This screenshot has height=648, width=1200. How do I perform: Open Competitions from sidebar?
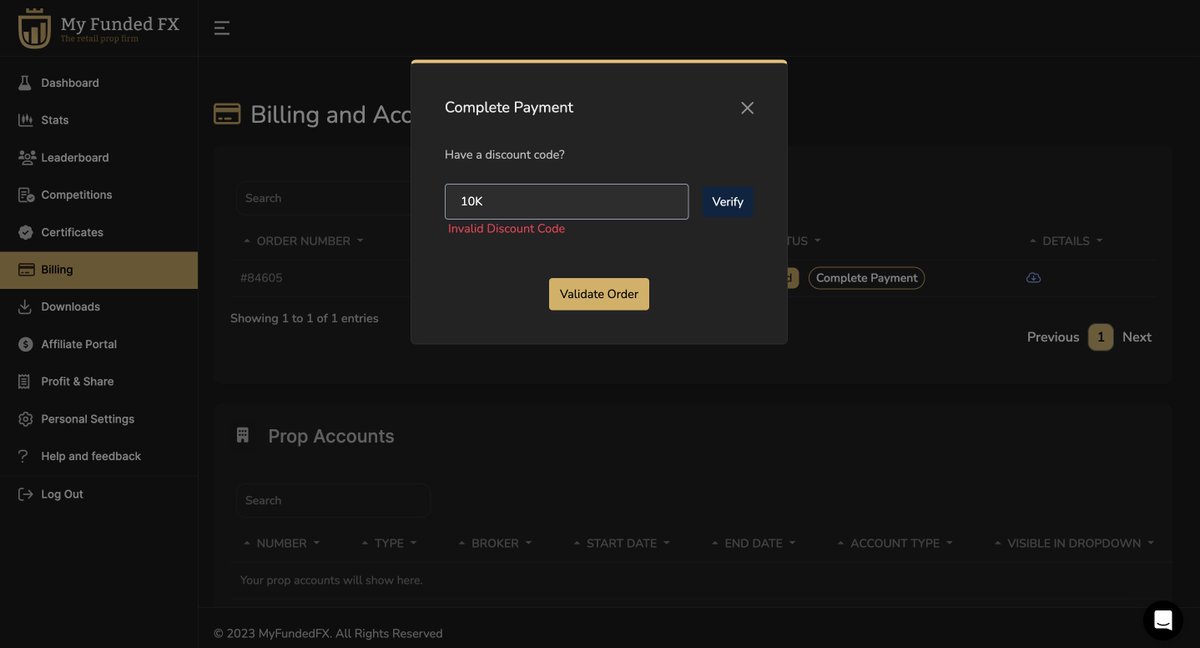98,195
